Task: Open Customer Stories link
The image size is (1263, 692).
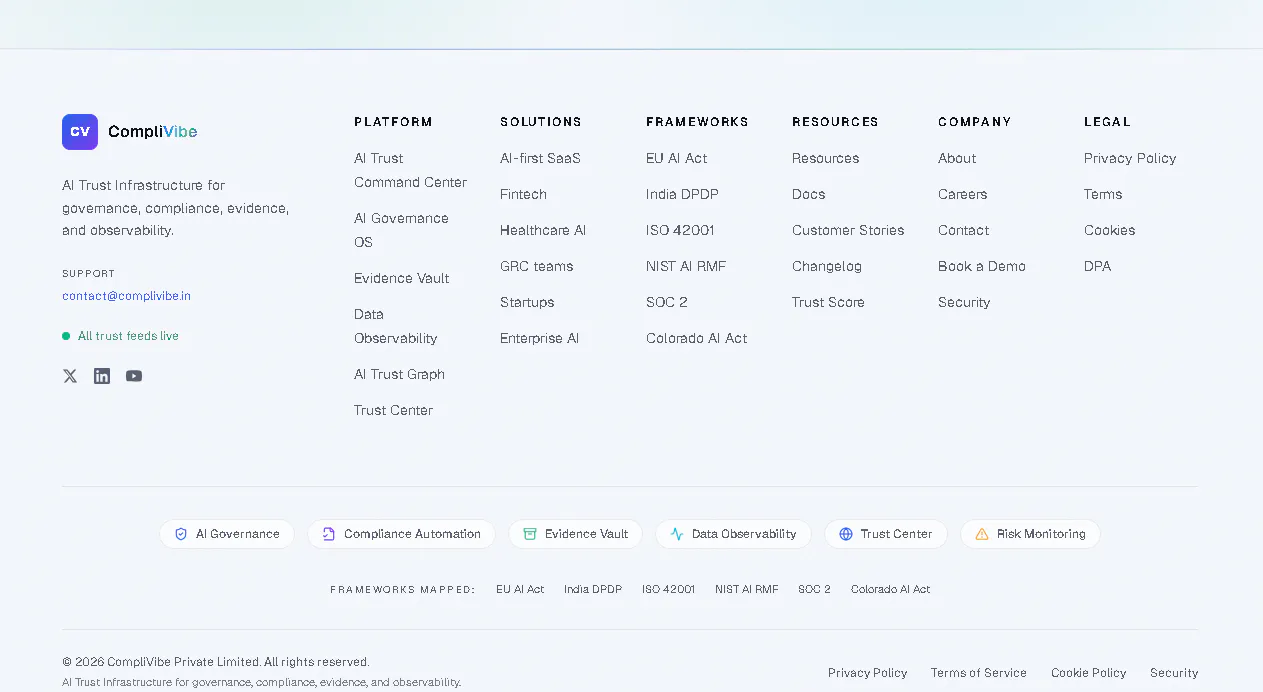Action: [x=848, y=230]
